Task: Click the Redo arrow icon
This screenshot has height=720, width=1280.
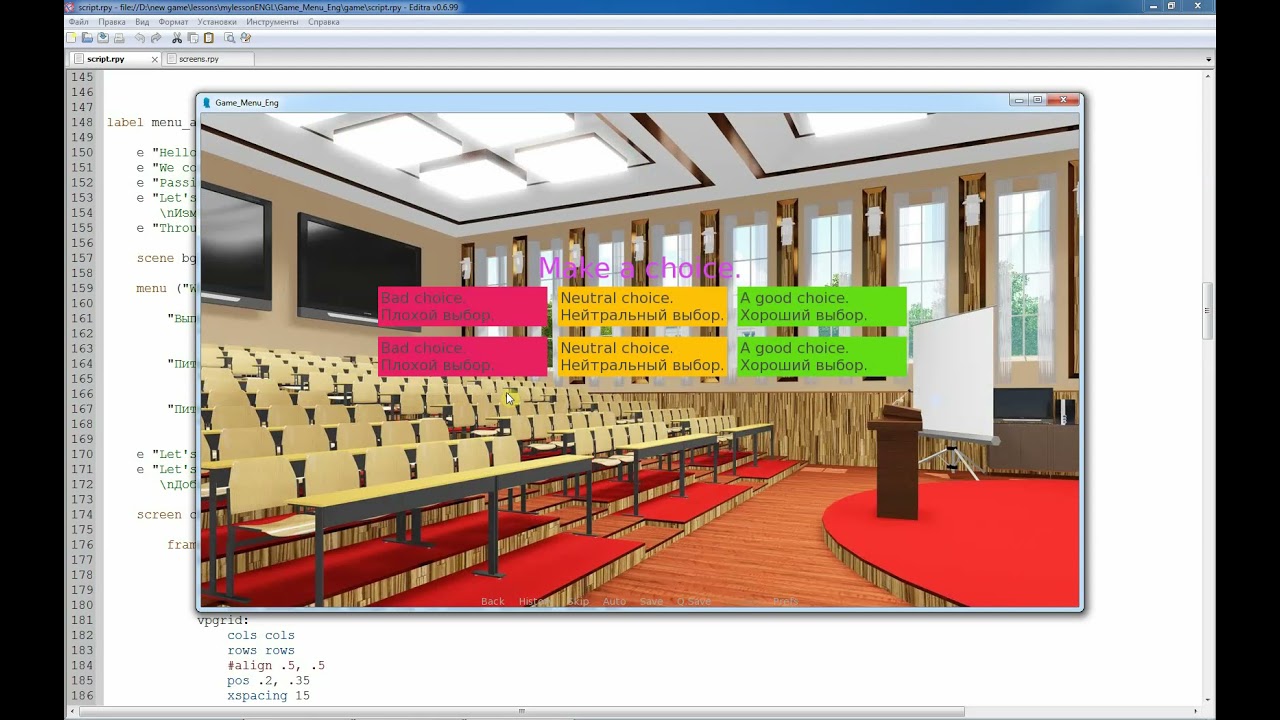Action: (156, 38)
